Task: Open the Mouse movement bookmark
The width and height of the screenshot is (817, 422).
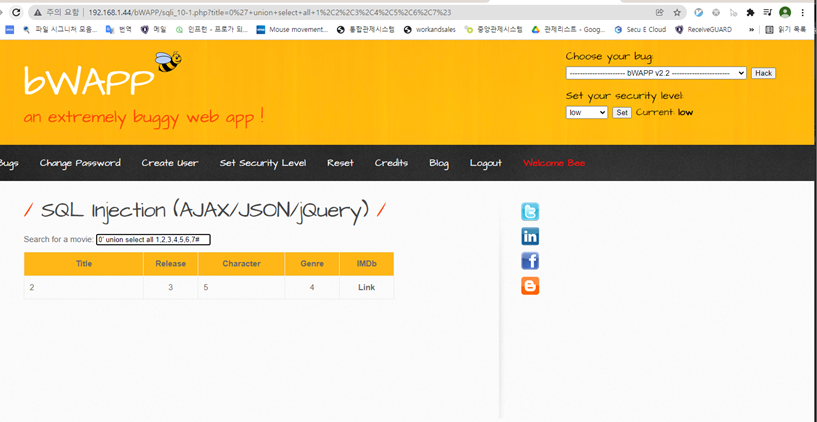Action: pyautogui.click(x=292, y=30)
